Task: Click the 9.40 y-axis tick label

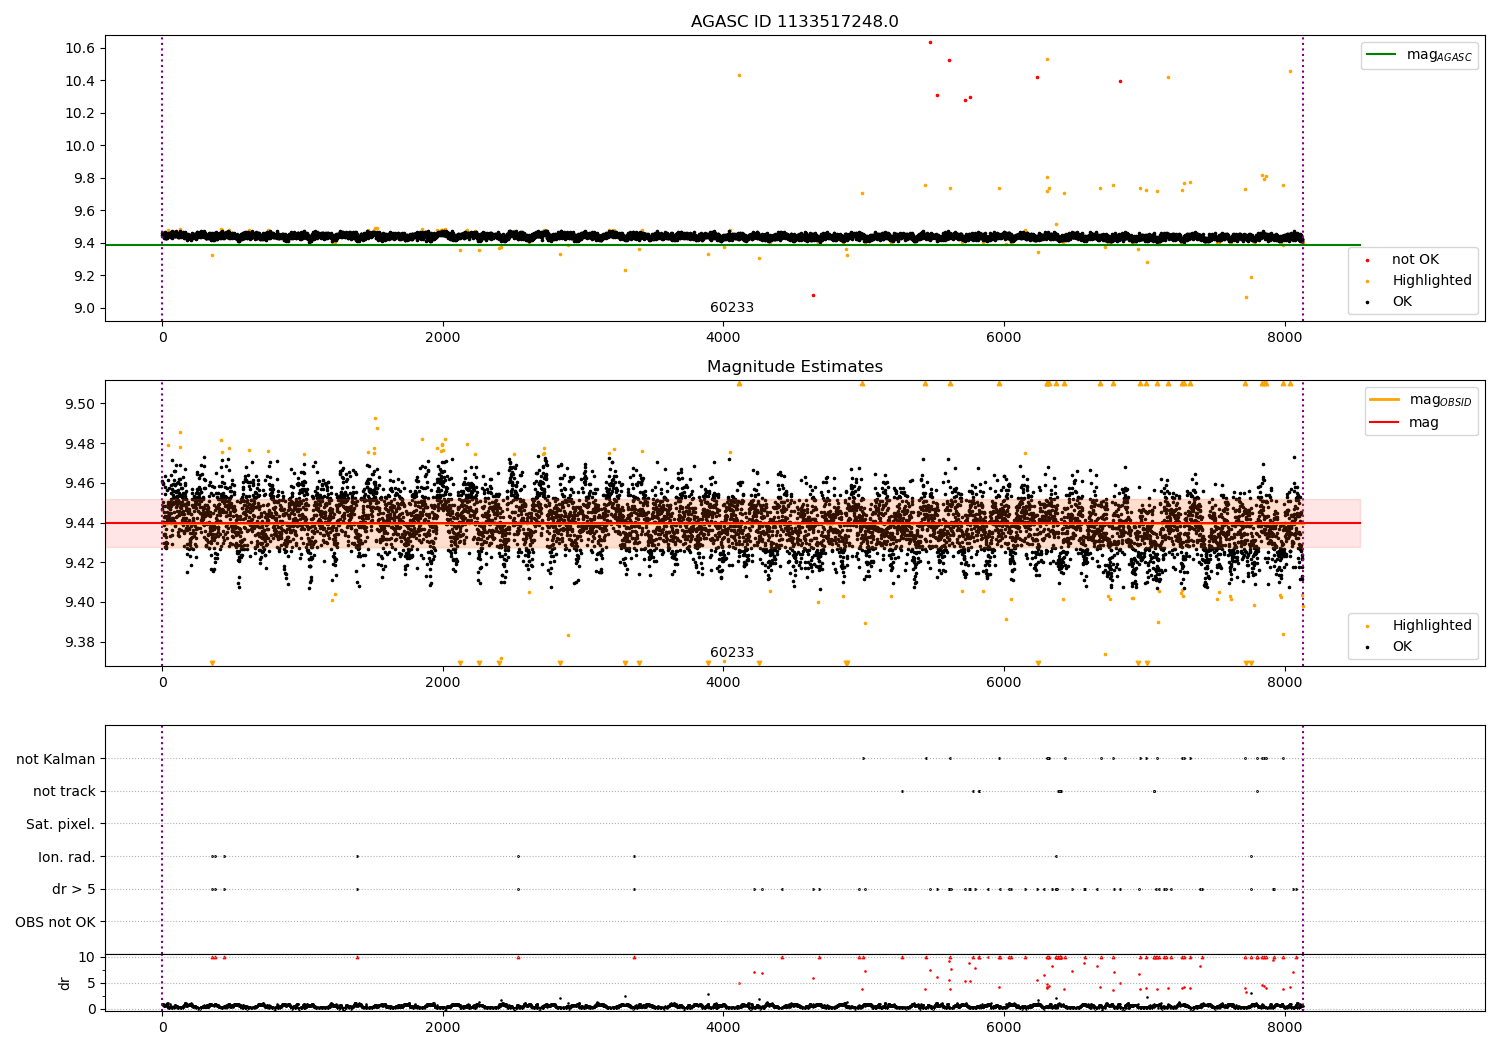Action: tap(81, 603)
